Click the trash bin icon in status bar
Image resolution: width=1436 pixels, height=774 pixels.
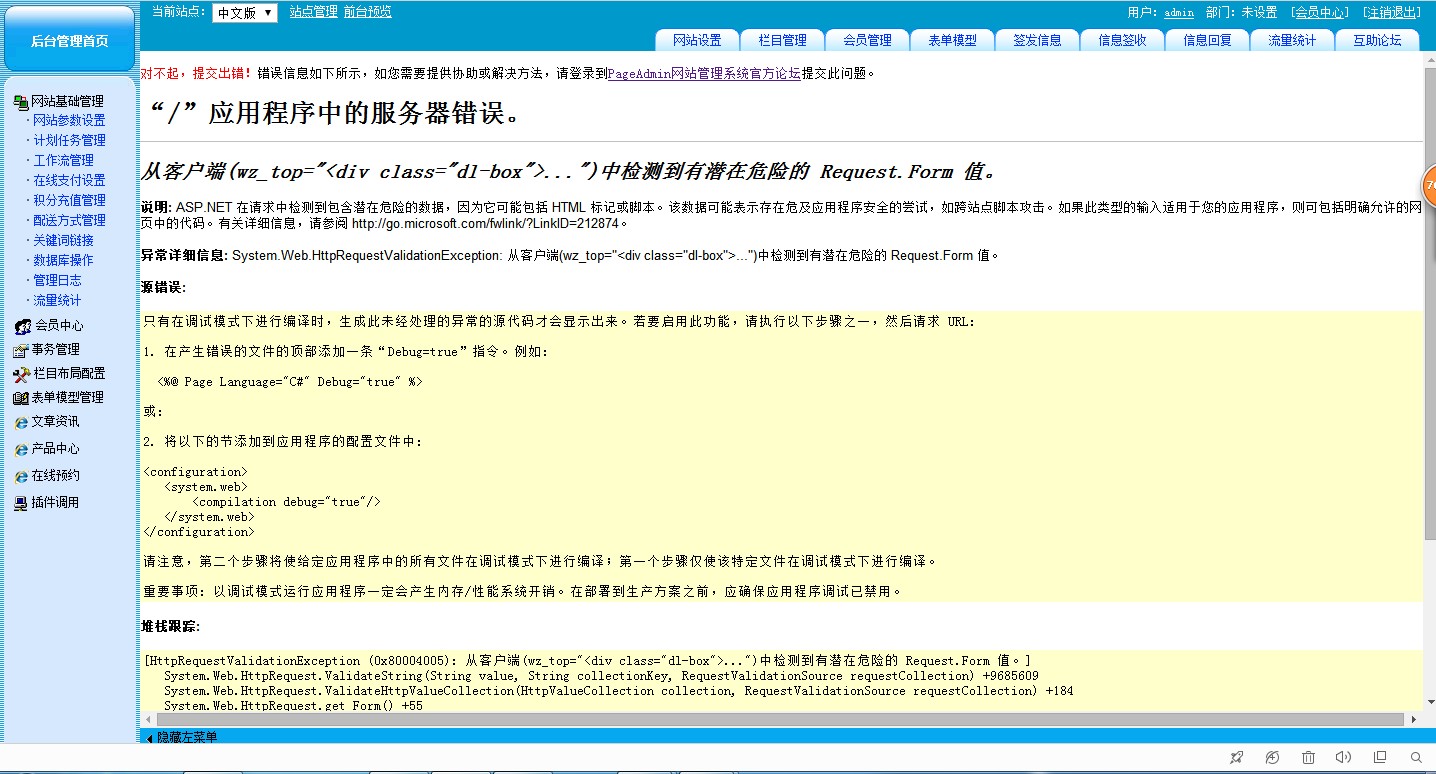1308,758
